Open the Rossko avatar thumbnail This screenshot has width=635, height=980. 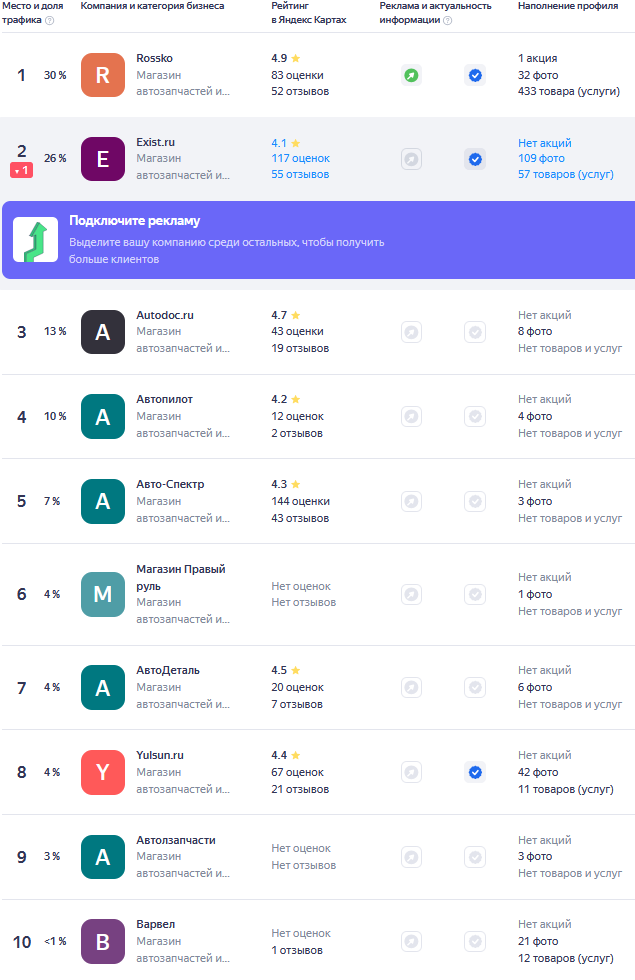(103, 75)
